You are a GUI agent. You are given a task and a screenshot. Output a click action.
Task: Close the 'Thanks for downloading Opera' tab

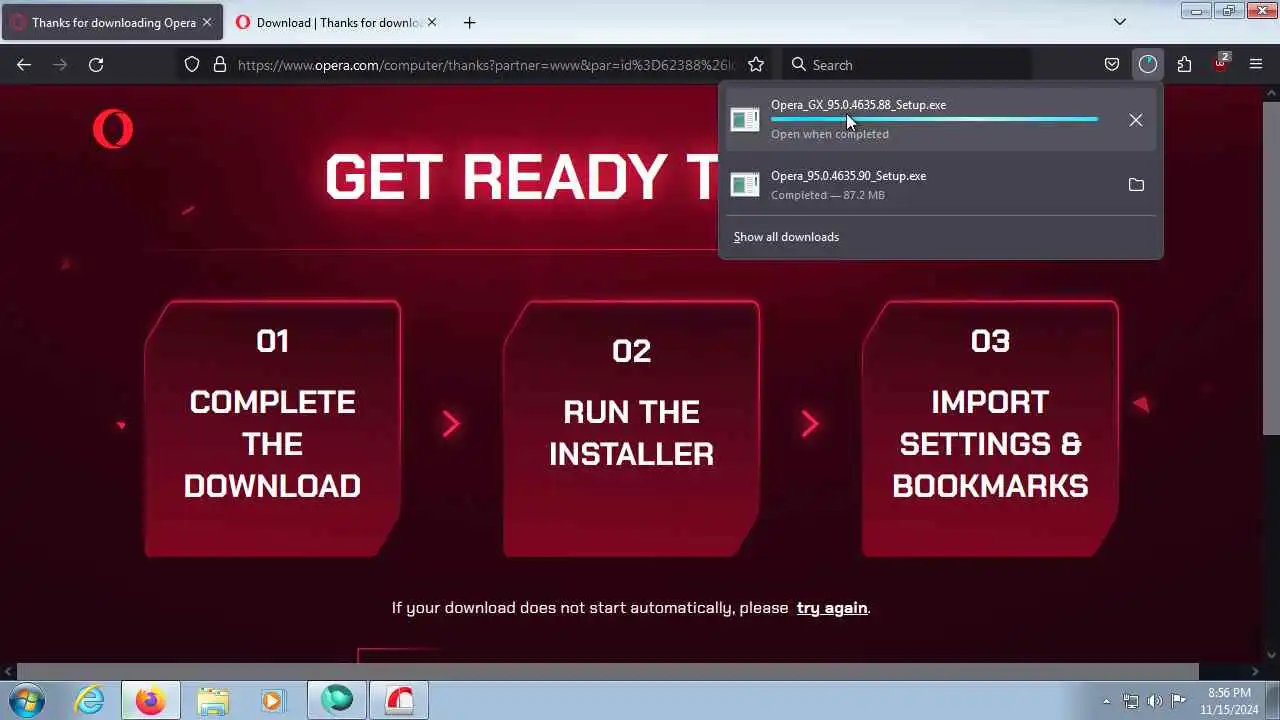coord(207,22)
